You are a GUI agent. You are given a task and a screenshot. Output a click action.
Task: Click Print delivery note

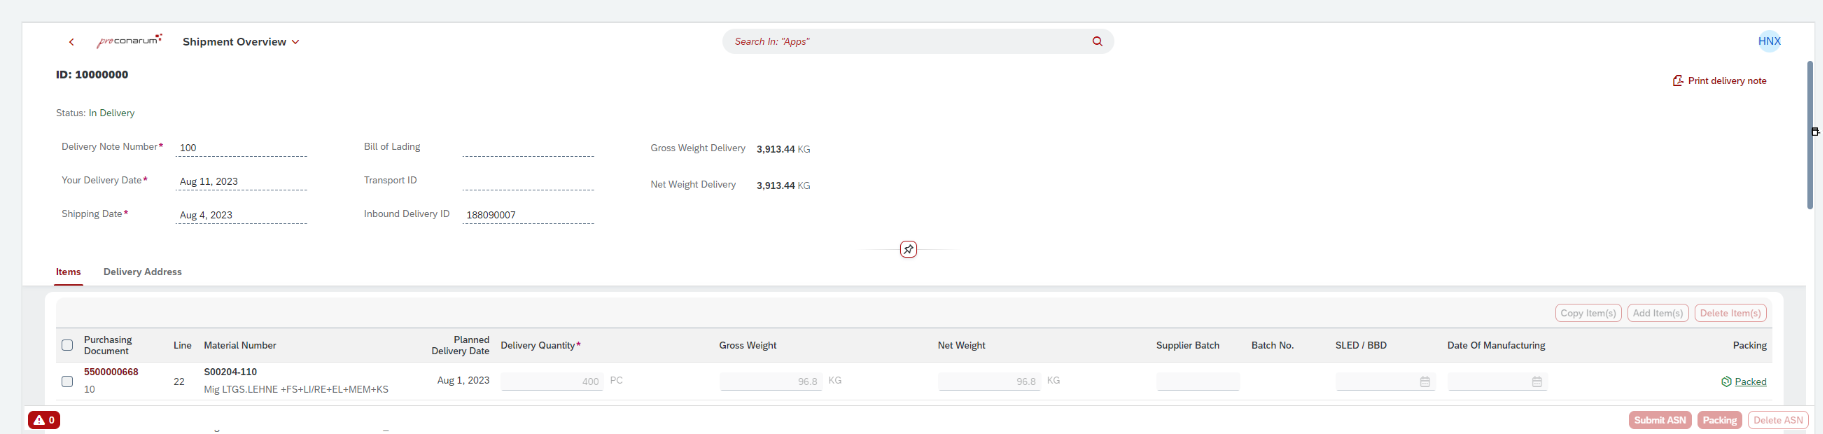(x=1720, y=81)
